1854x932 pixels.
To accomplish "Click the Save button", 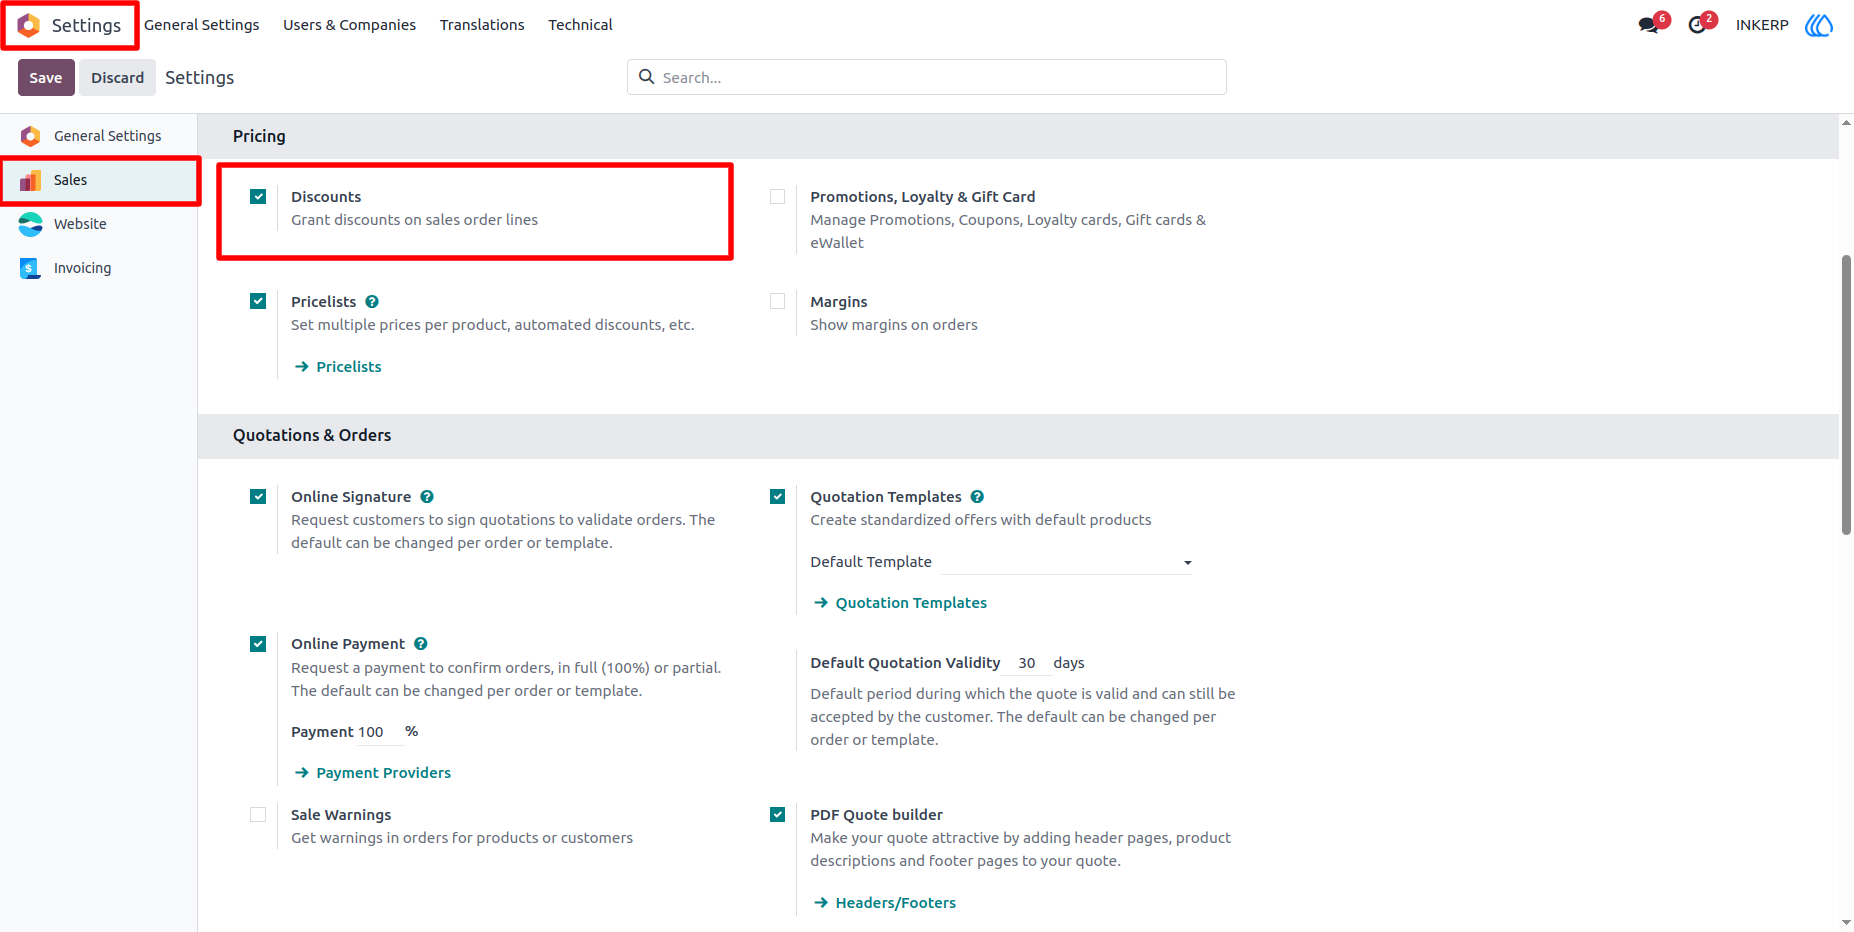I will tap(46, 78).
